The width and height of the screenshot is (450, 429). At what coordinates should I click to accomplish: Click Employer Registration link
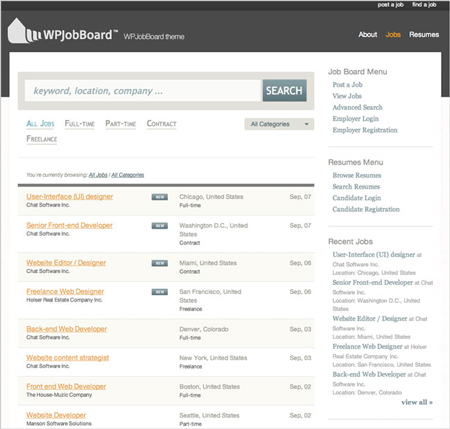point(365,130)
